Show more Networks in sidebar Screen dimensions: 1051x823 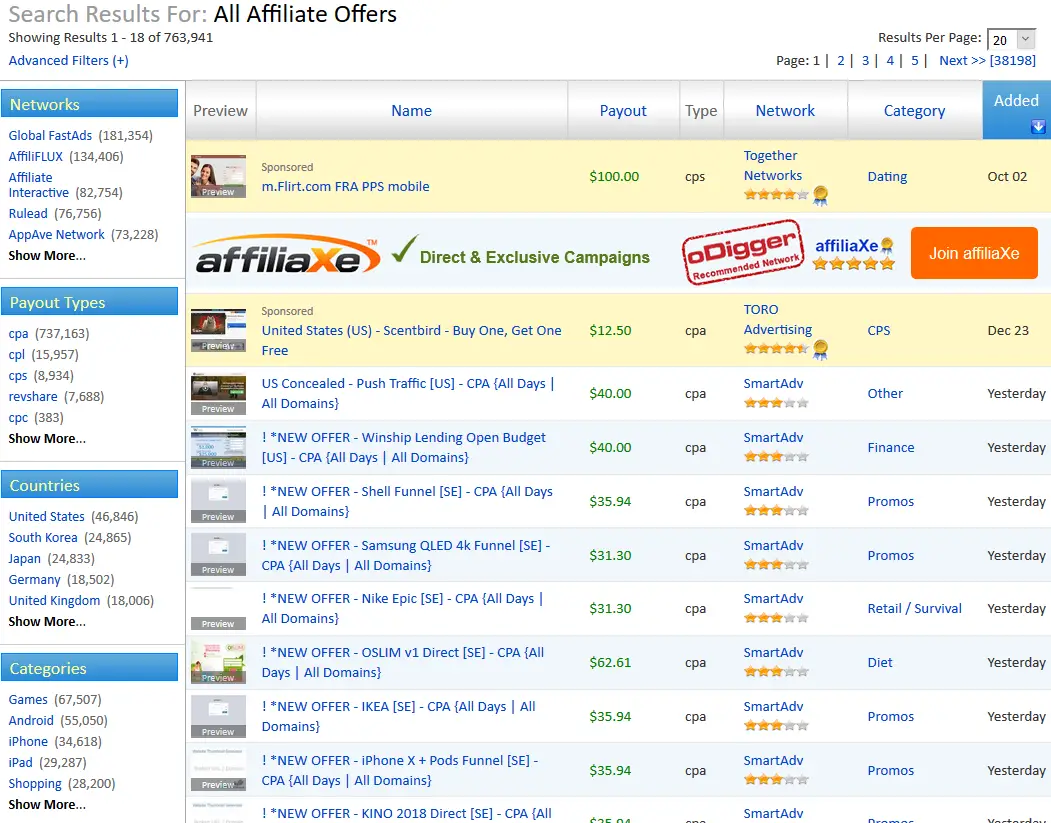pyautogui.click(x=47, y=255)
